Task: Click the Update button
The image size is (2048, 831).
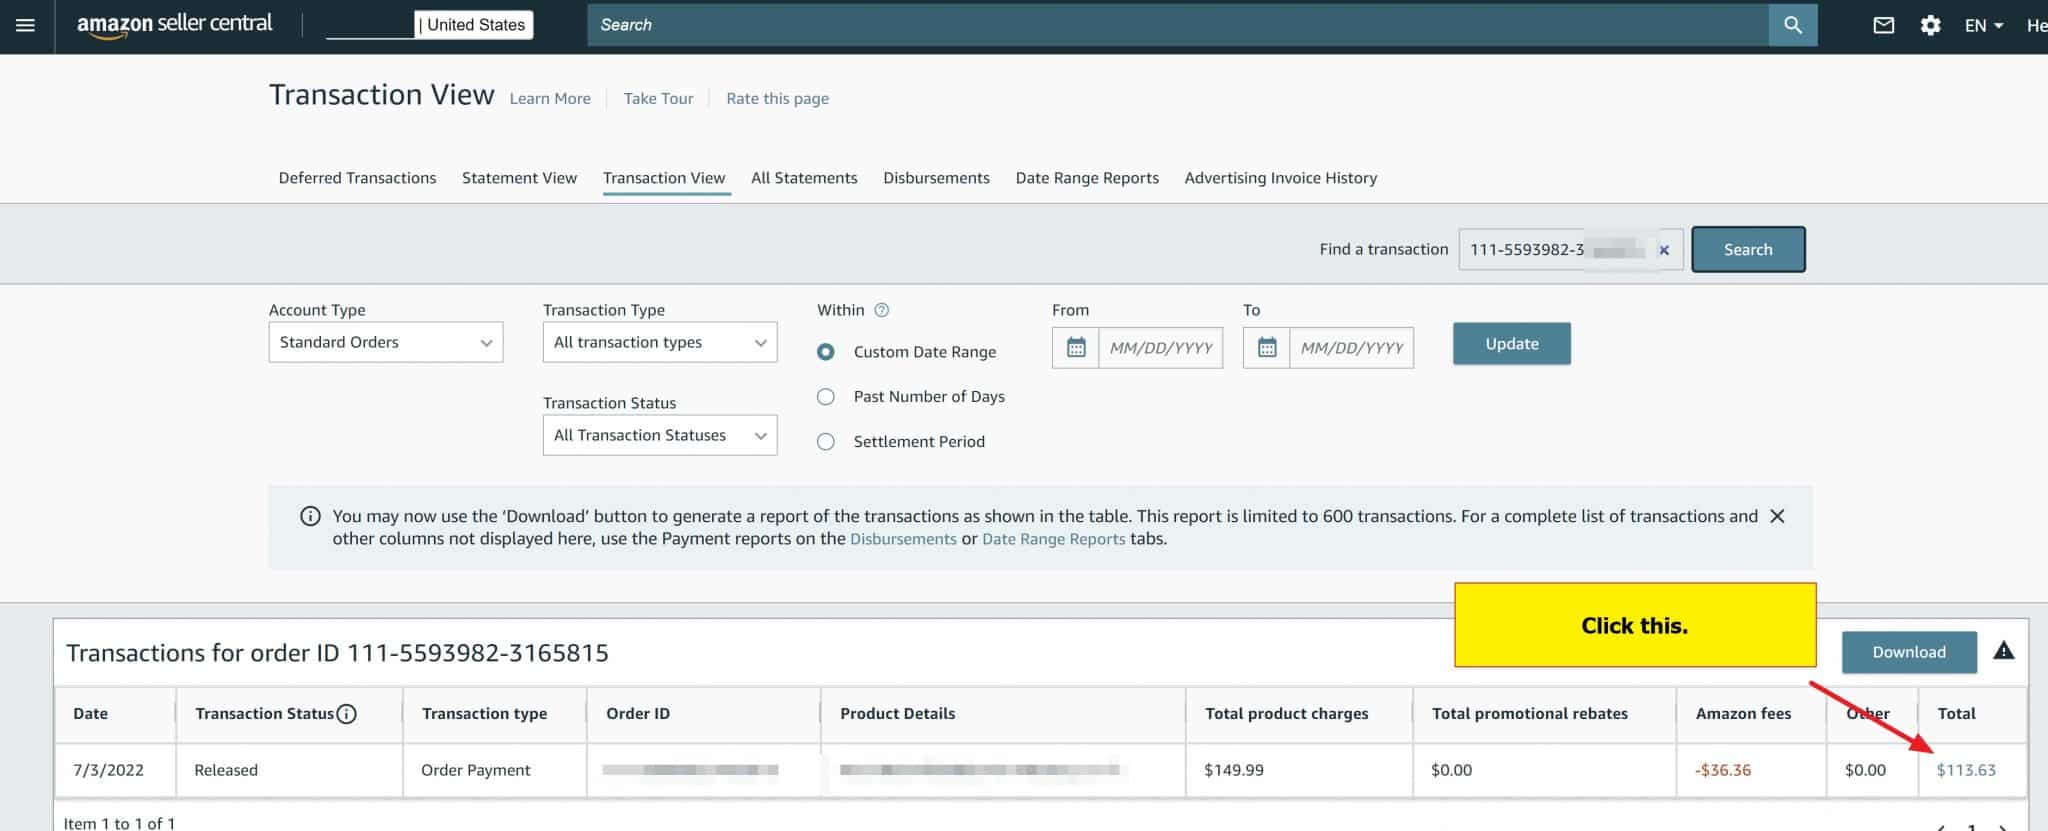Action: point(1512,343)
